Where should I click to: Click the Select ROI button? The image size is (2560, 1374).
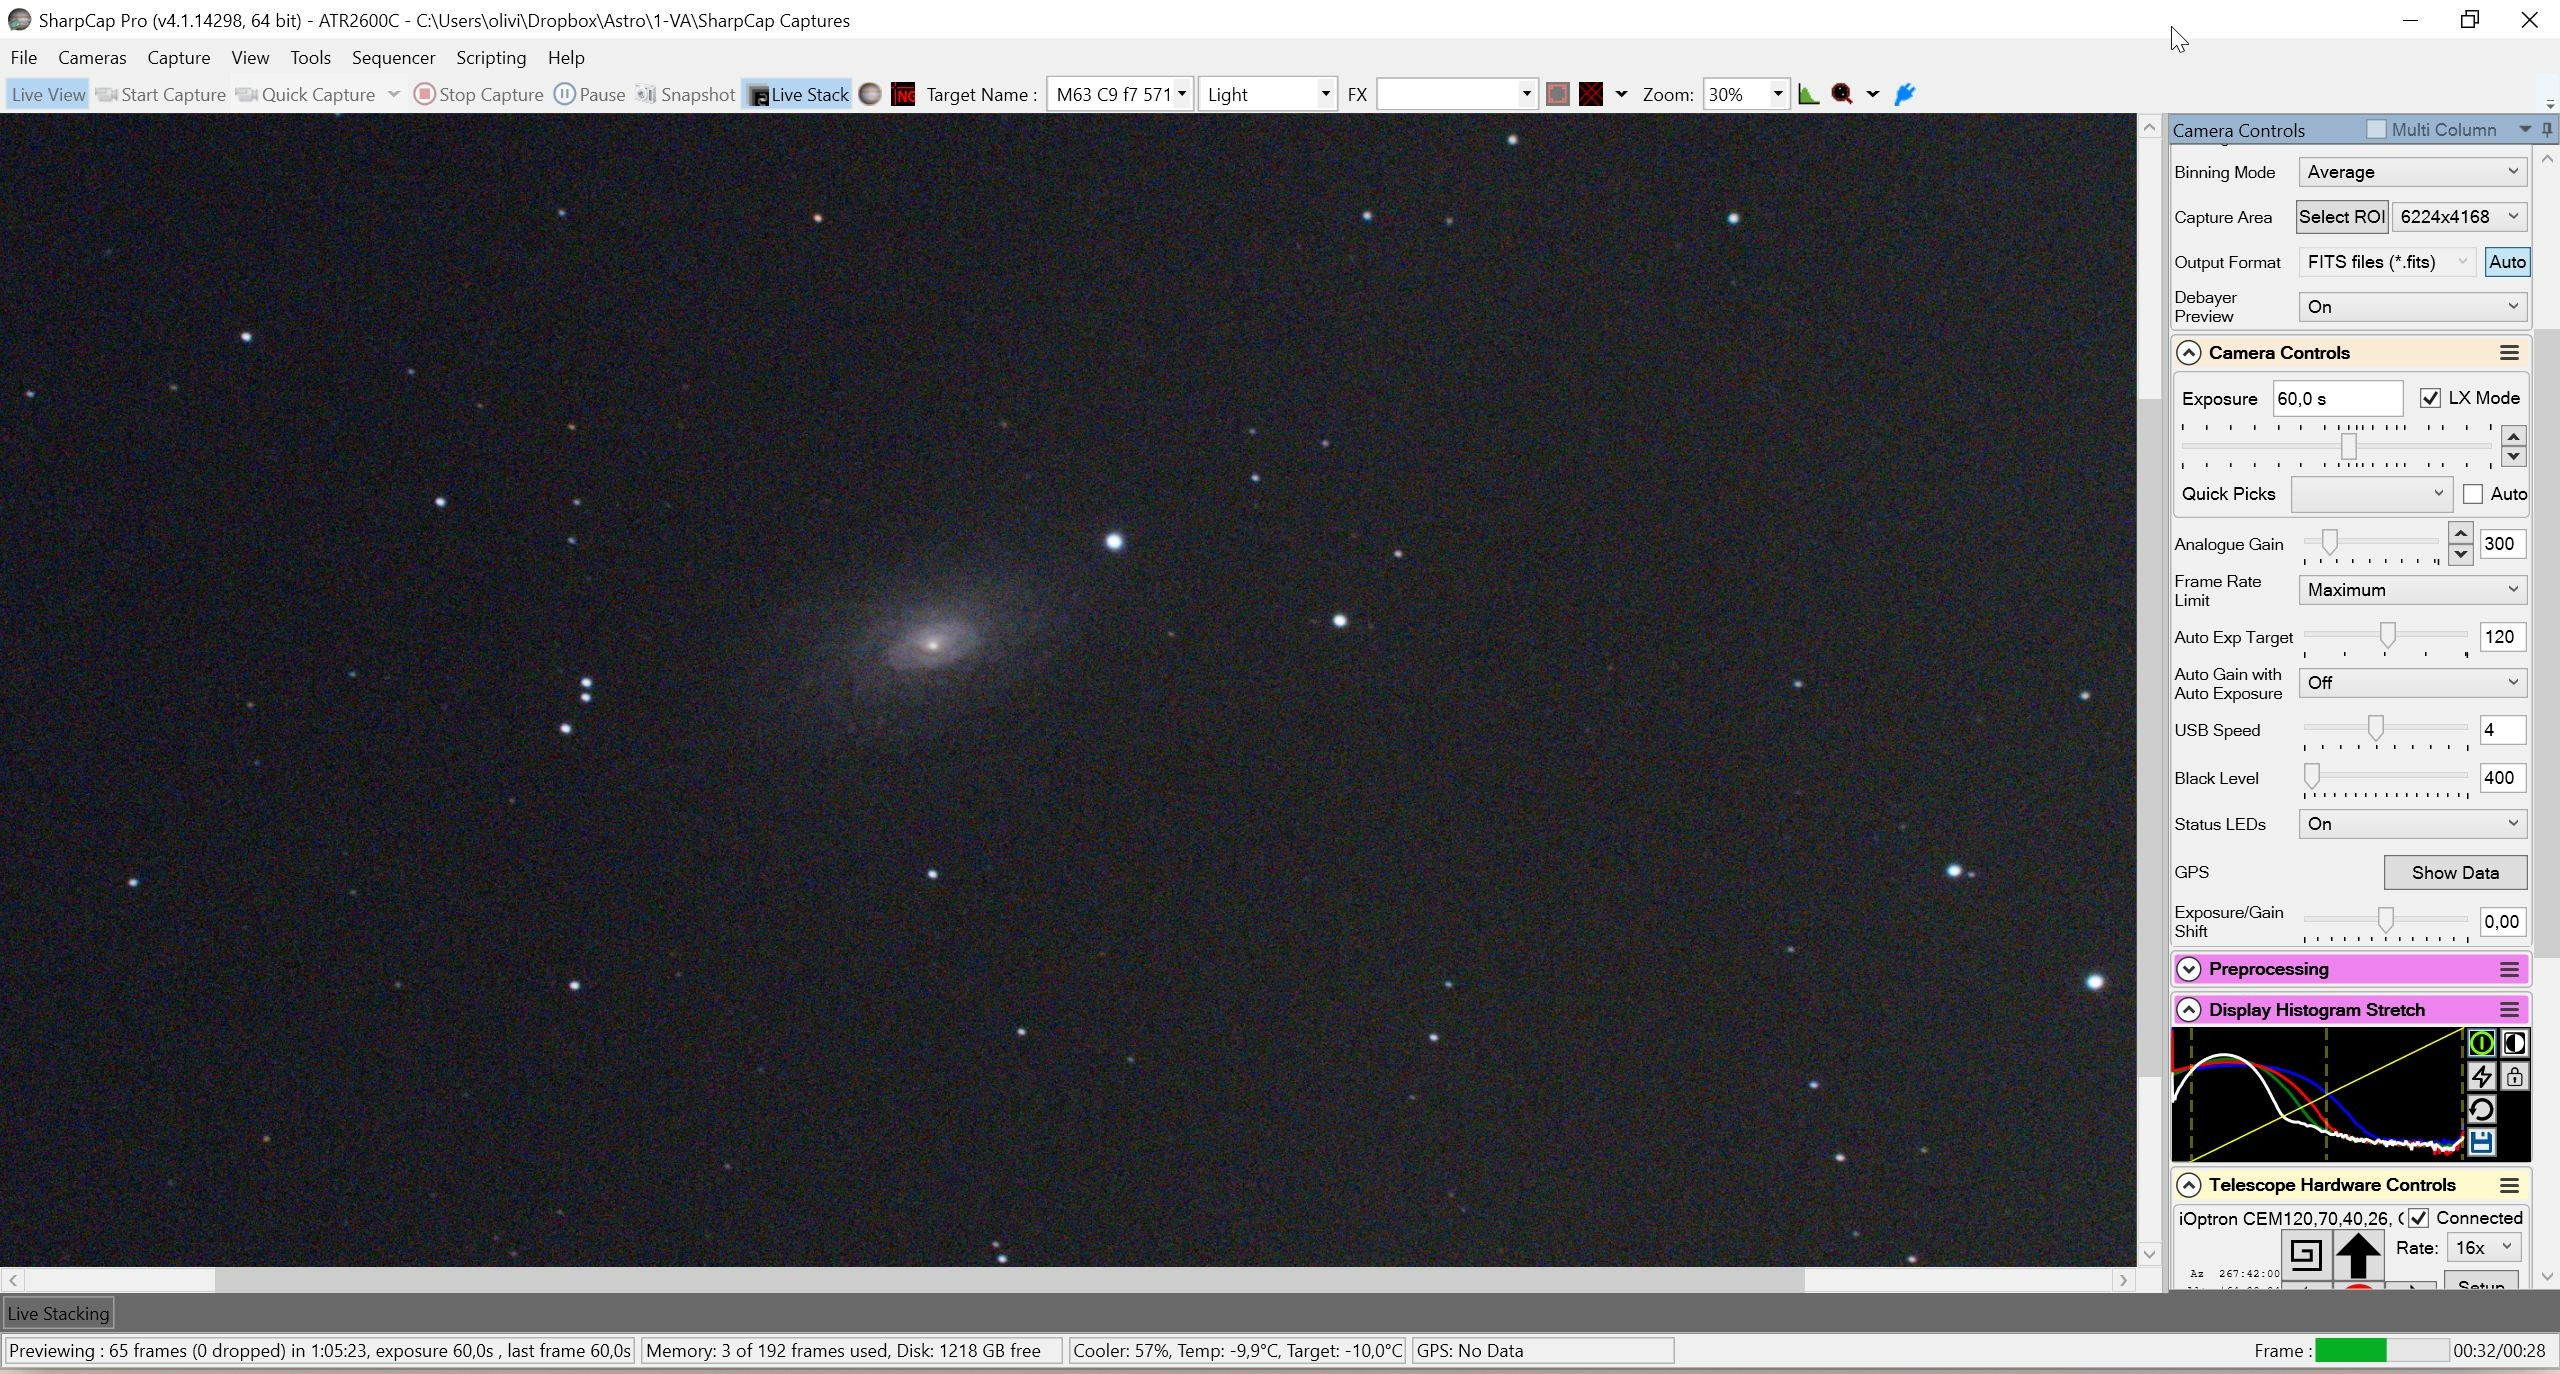pyautogui.click(x=2342, y=217)
